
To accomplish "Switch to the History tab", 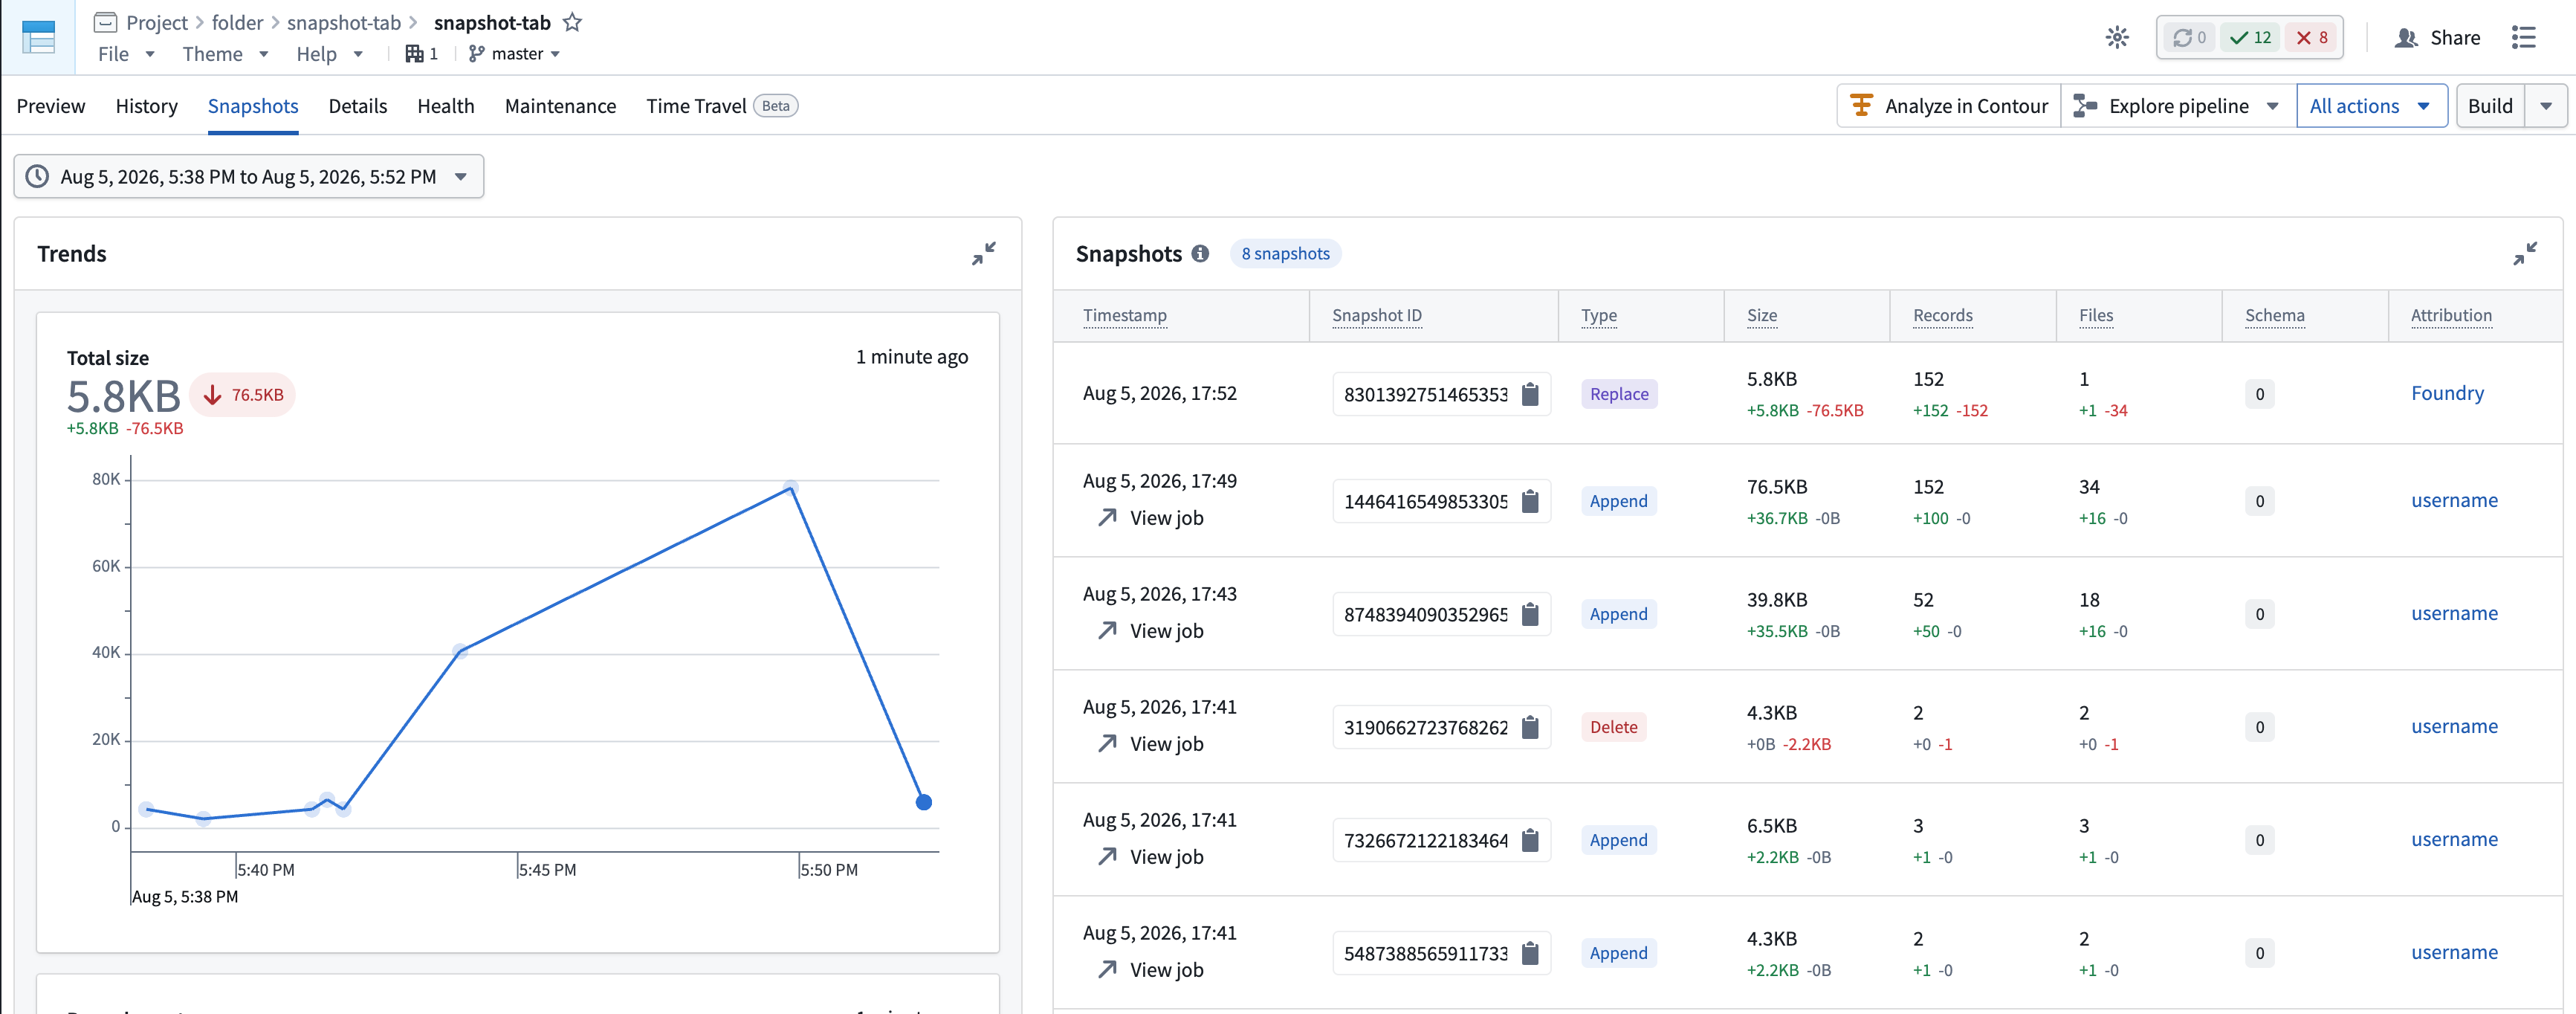I will pos(146,106).
